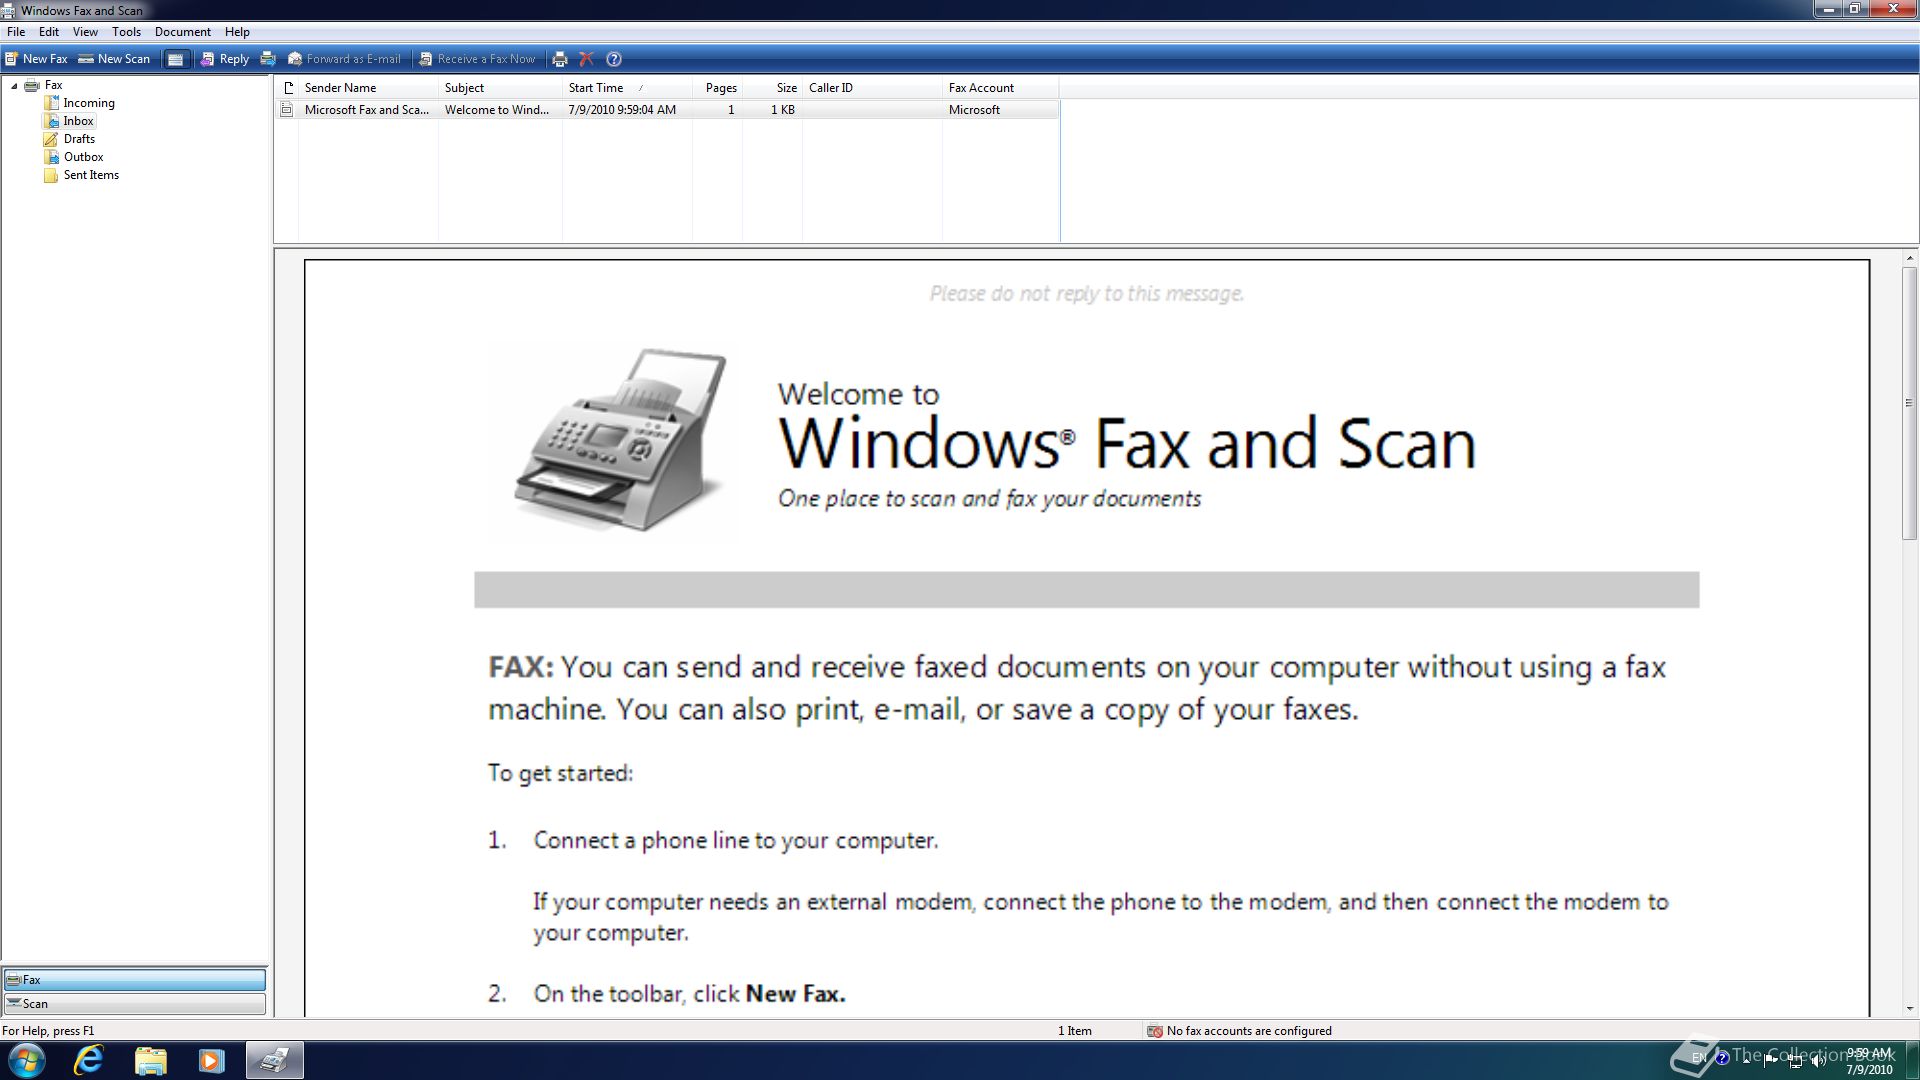
Task: Click the preview scrollbar down arrow
Action: (x=1909, y=1009)
